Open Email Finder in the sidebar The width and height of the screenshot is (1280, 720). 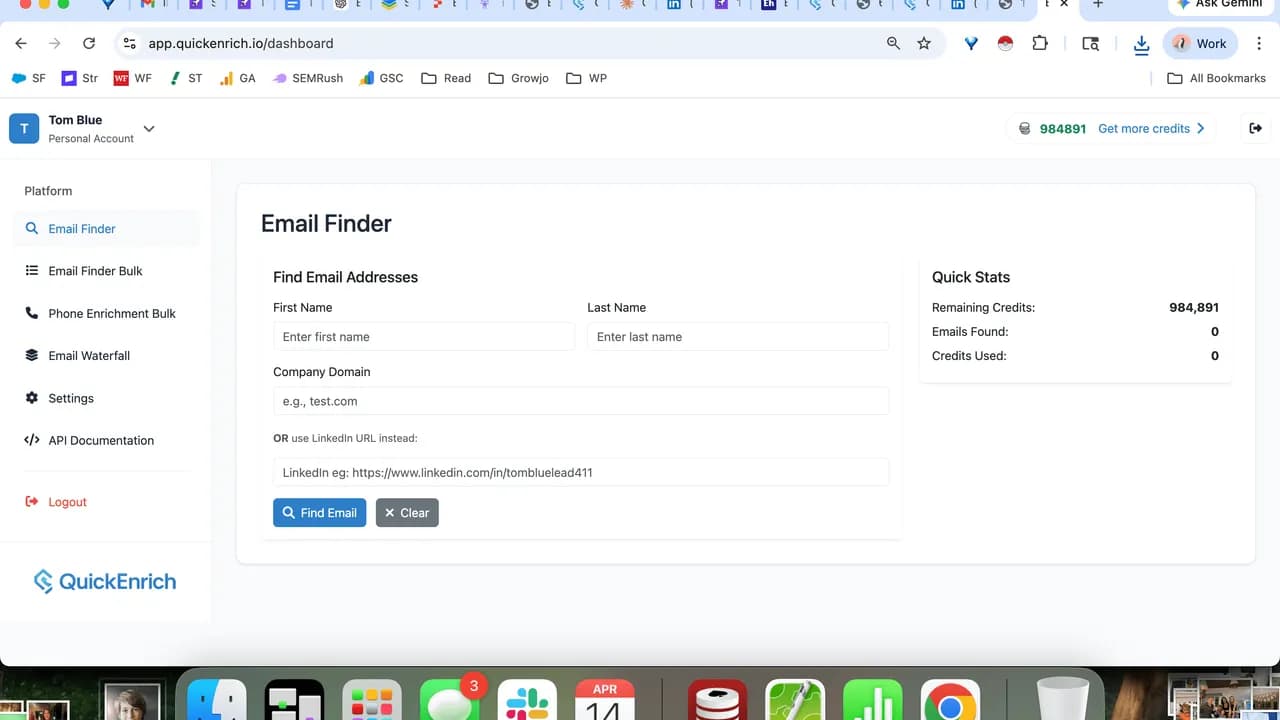coord(106,229)
